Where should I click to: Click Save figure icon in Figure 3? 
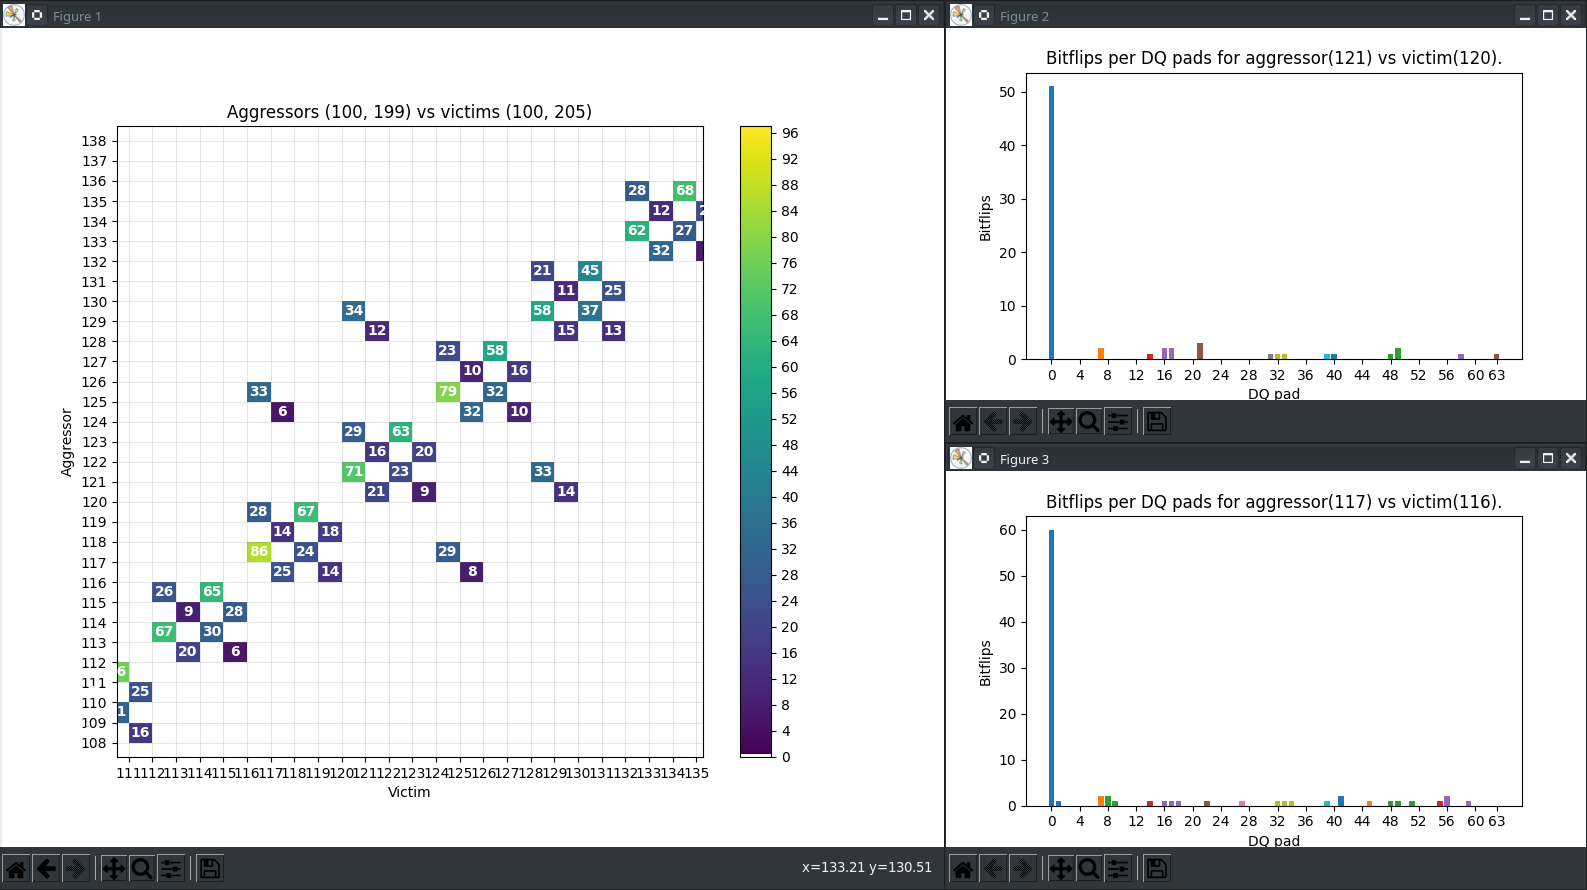pos(1157,868)
